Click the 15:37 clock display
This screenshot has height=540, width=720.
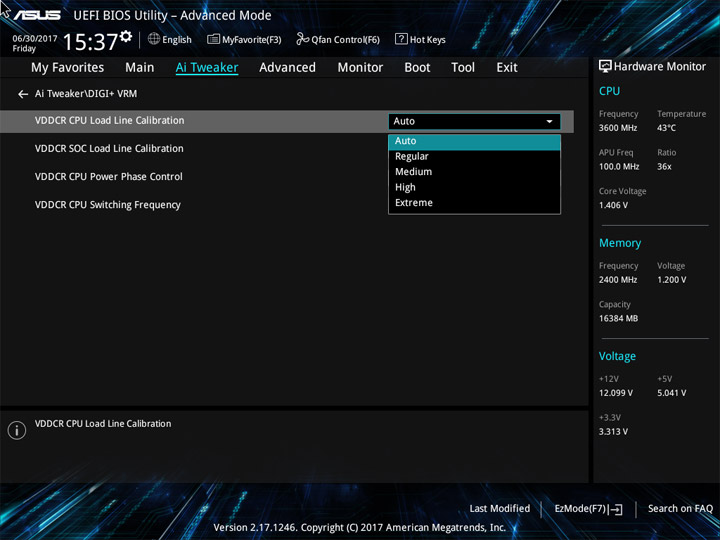click(90, 42)
